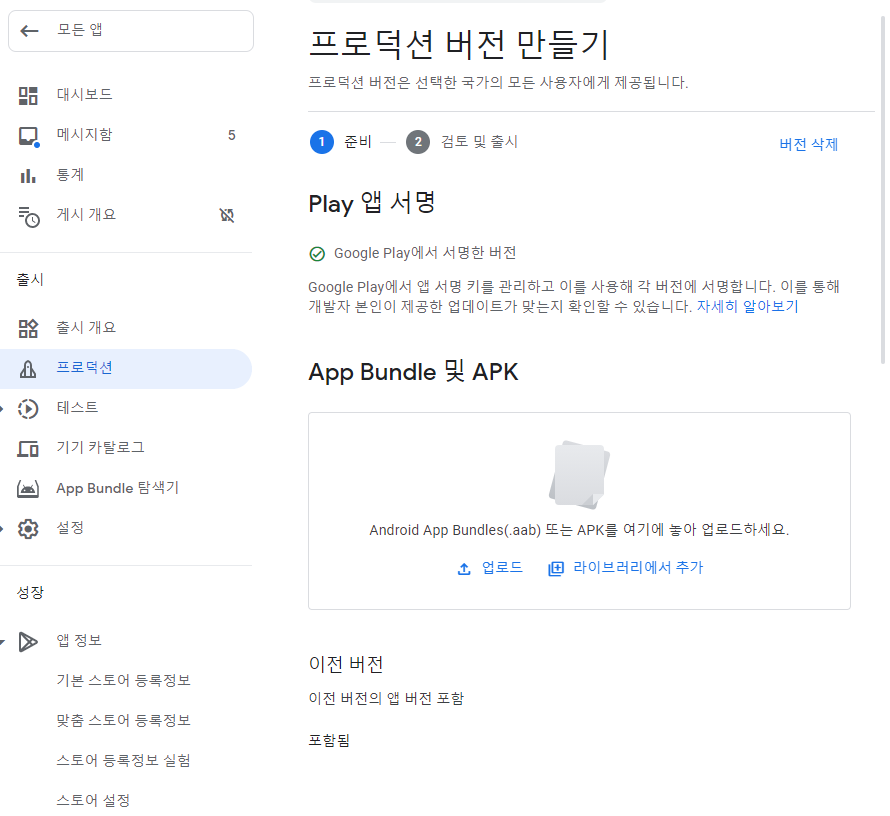Click the 버전 삭제 link

tap(808, 145)
